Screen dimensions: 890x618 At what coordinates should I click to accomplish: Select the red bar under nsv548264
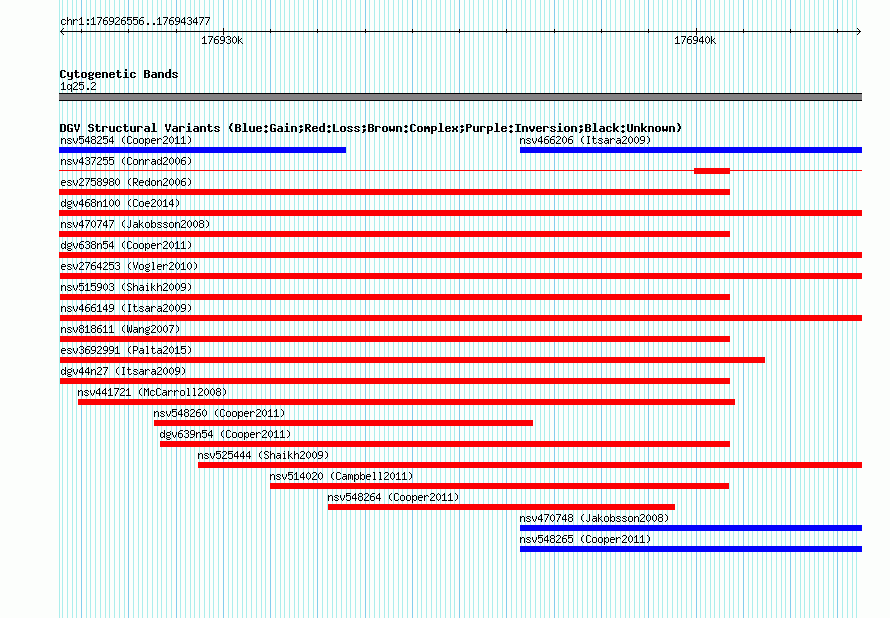pyautogui.click(x=501, y=507)
